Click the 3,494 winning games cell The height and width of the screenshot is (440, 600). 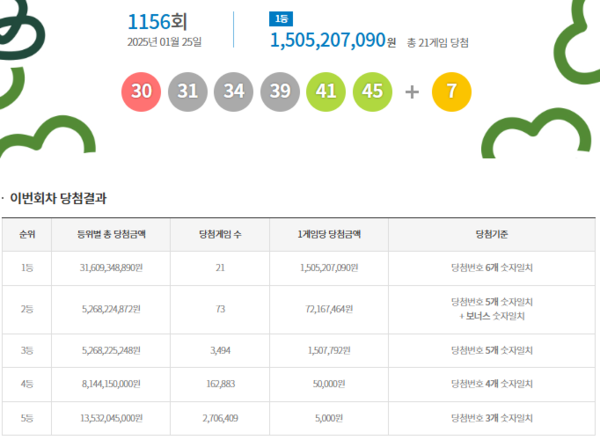coord(220,350)
